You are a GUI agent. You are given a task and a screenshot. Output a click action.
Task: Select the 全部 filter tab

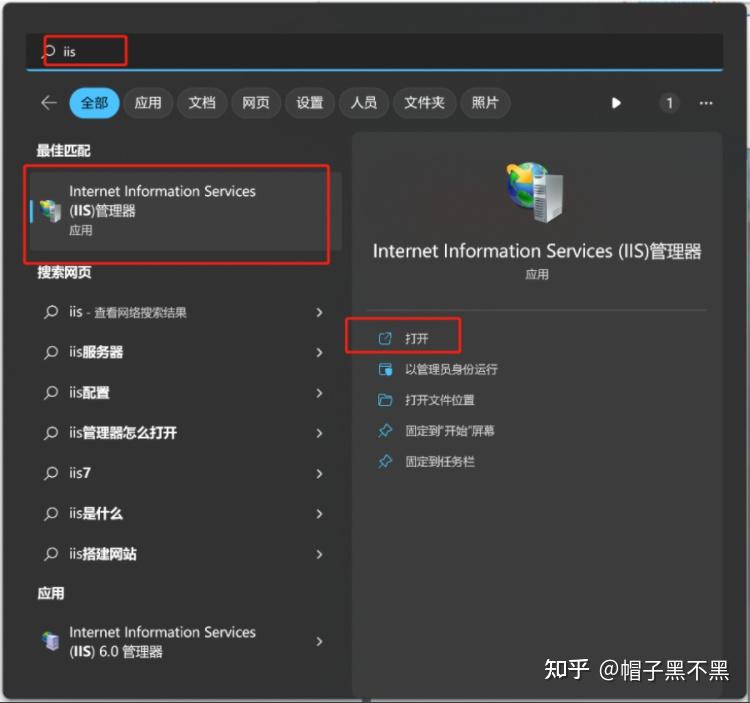point(94,103)
